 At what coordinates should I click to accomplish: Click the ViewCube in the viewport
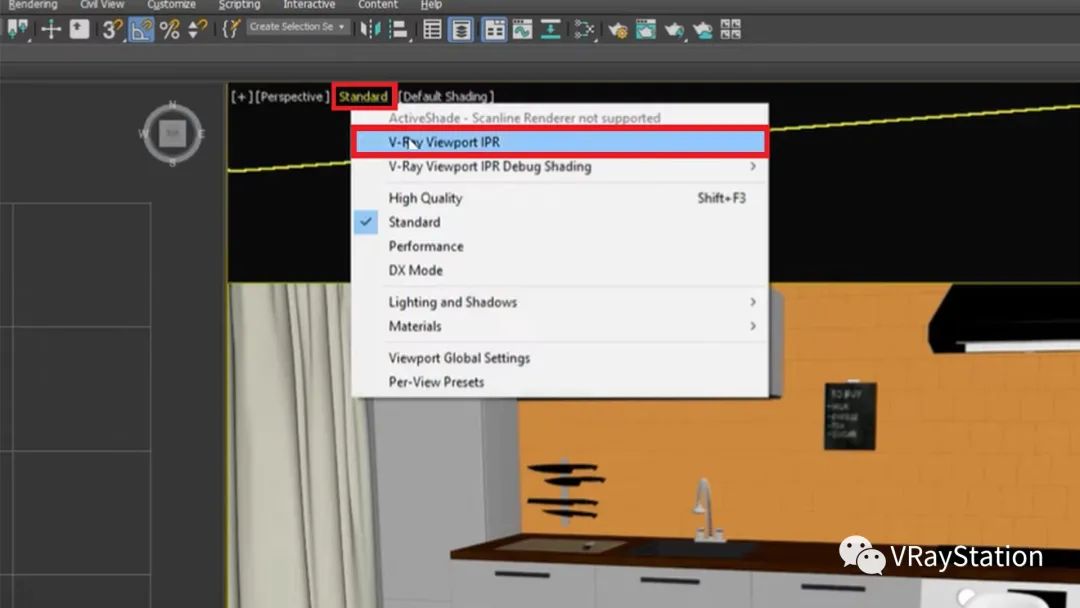point(172,133)
